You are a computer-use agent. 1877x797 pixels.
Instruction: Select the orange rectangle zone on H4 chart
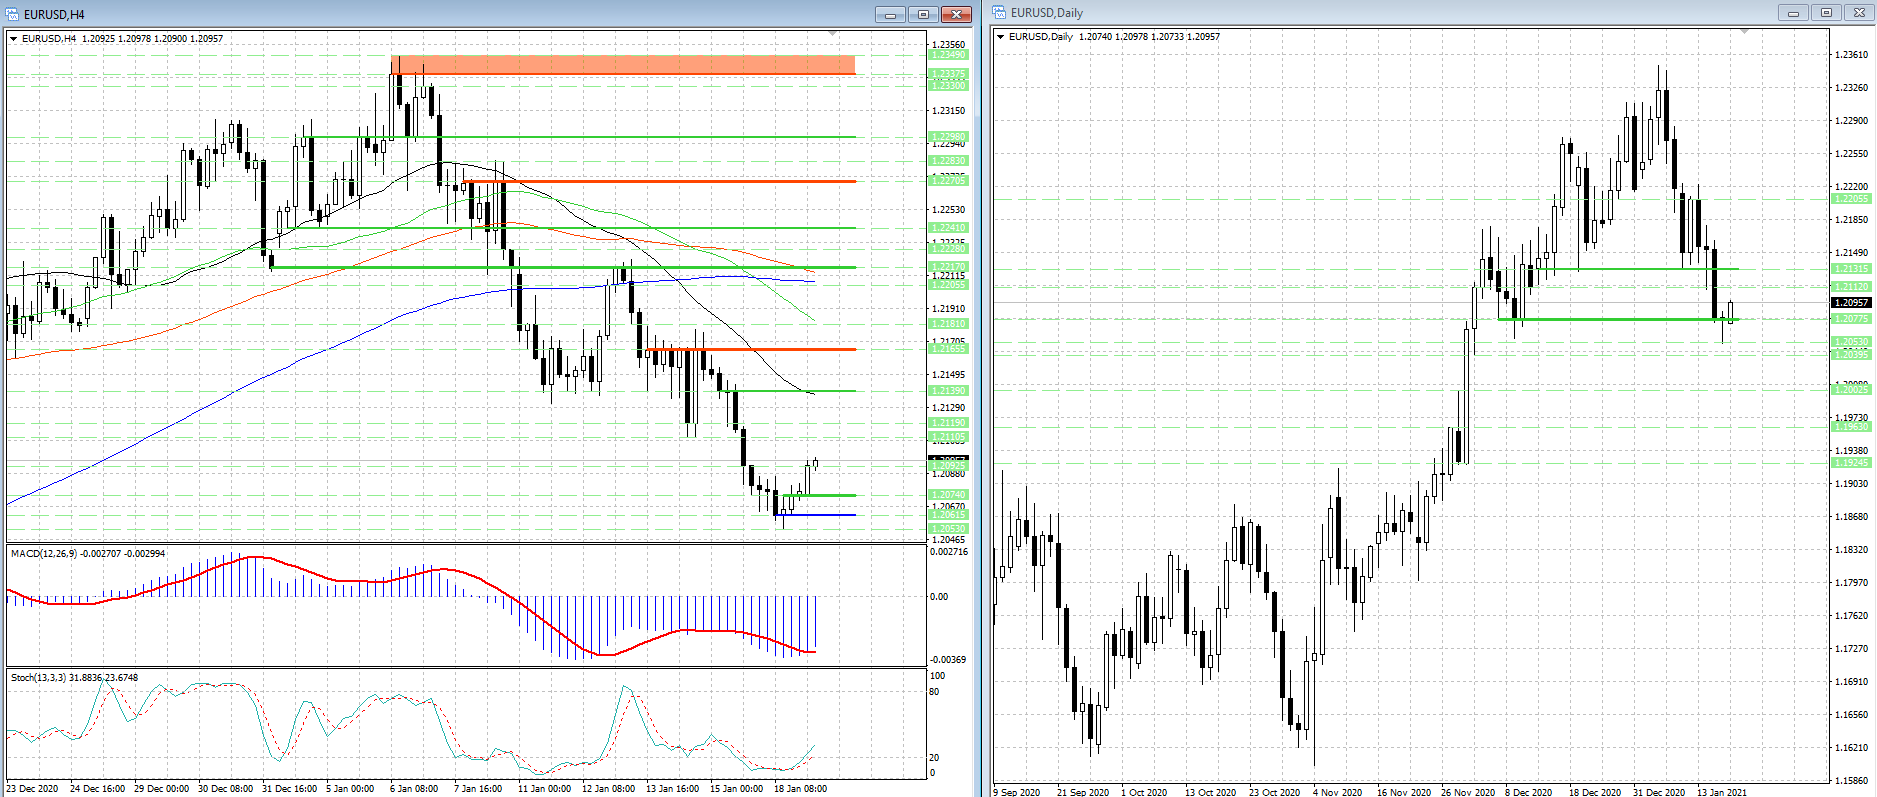622,65
